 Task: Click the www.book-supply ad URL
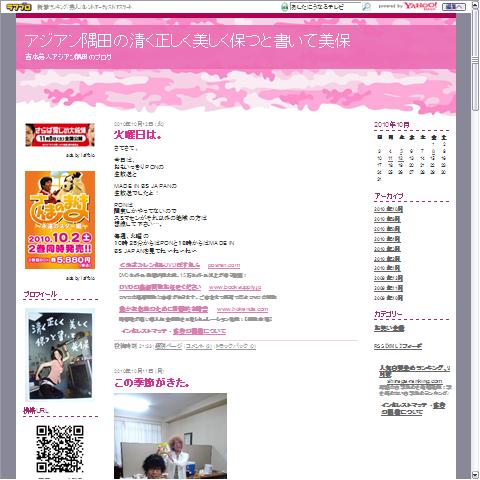click(x=235, y=287)
